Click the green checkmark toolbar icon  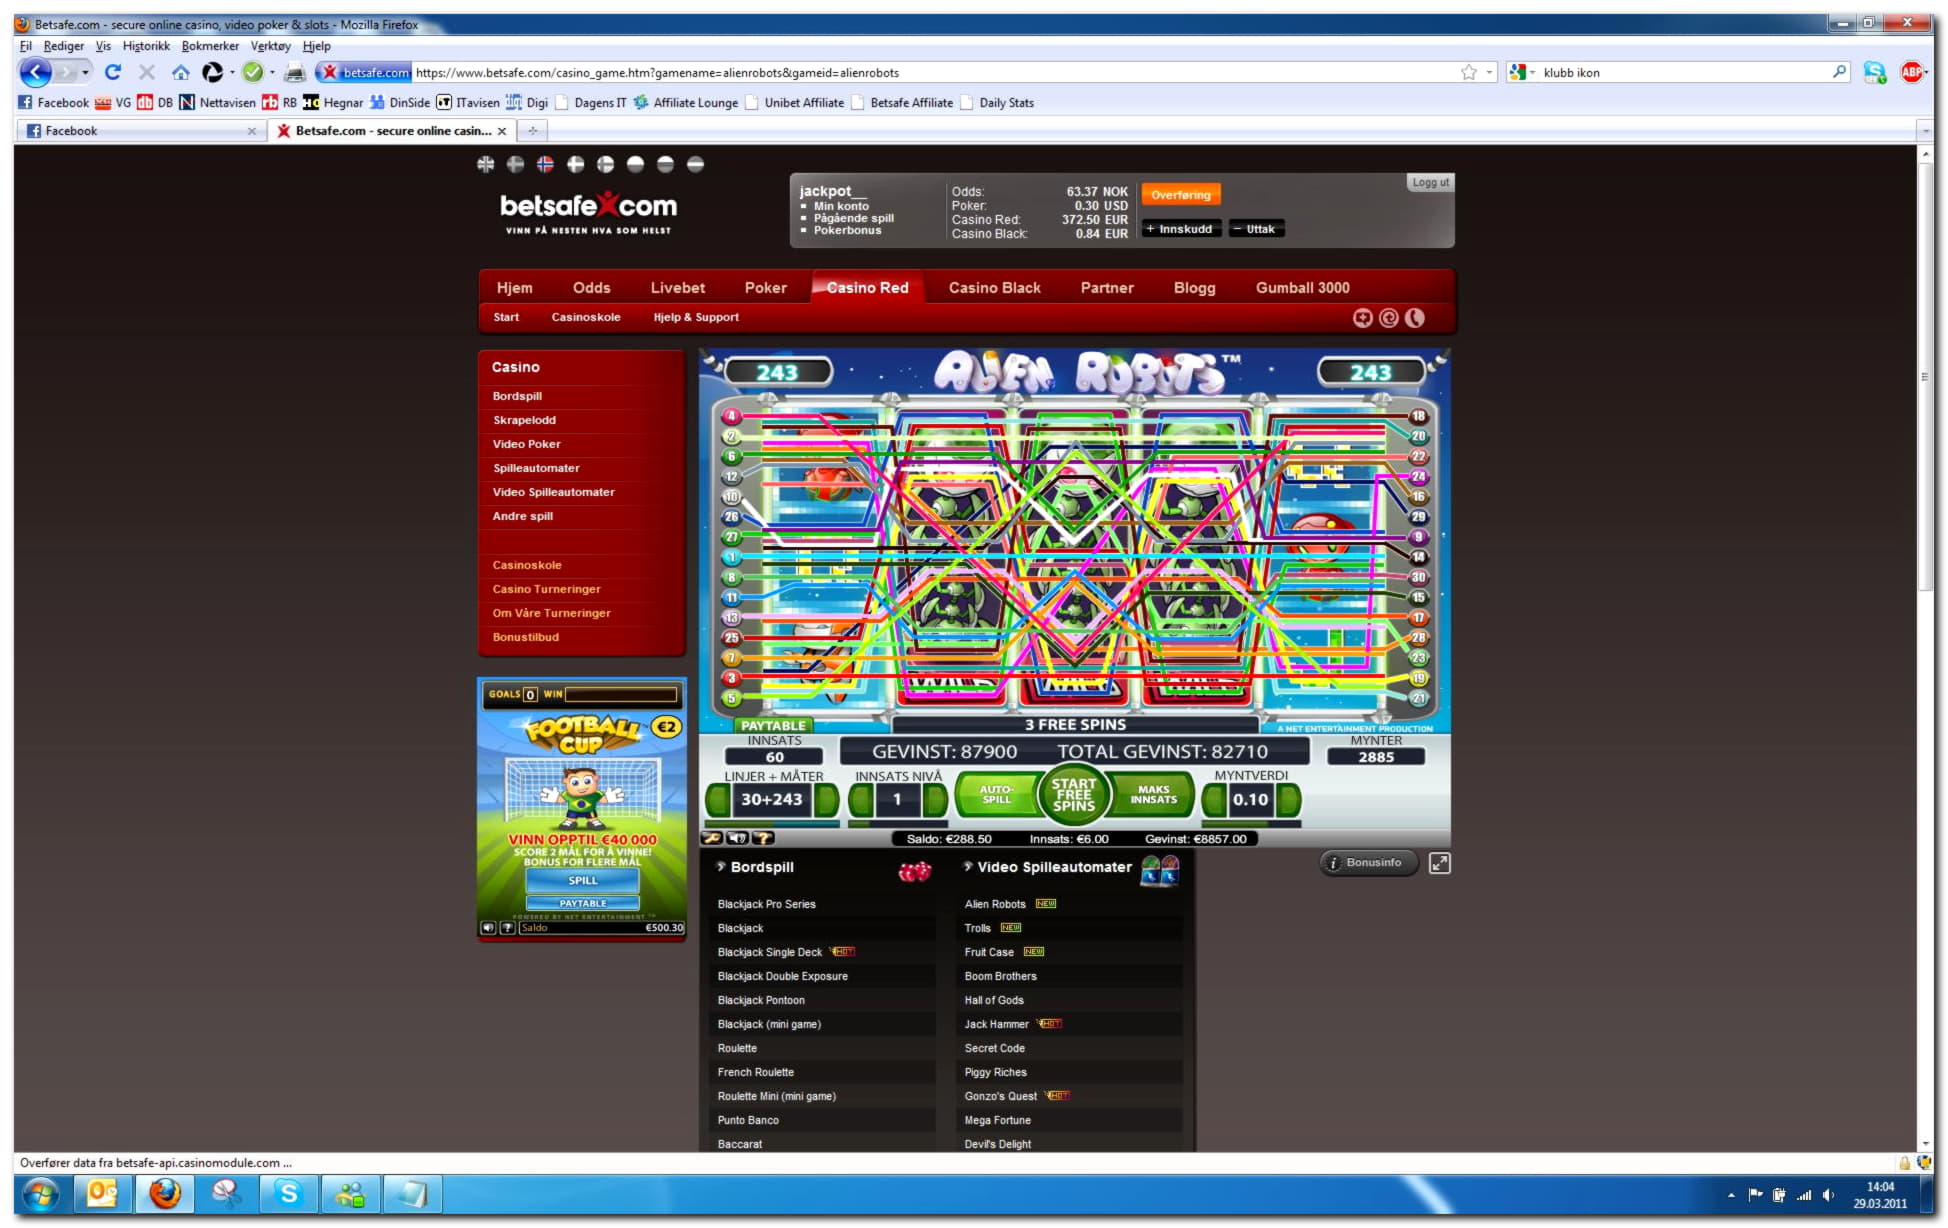pos(253,72)
